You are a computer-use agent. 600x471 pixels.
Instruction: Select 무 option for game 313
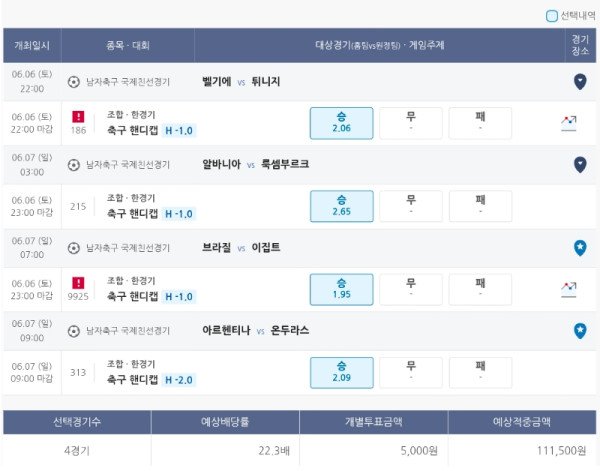[411, 373]
